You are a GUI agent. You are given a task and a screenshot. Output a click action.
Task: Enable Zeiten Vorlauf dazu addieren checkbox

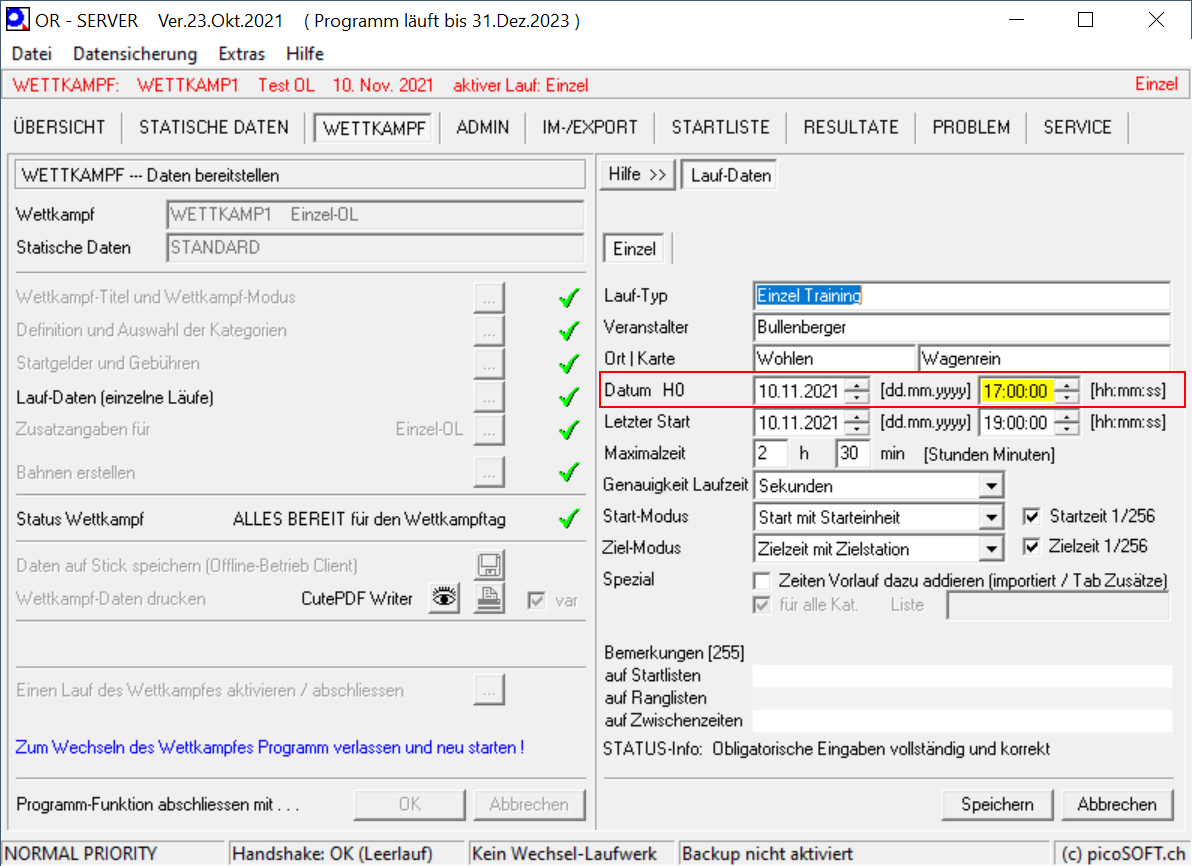tap(762, 581)
